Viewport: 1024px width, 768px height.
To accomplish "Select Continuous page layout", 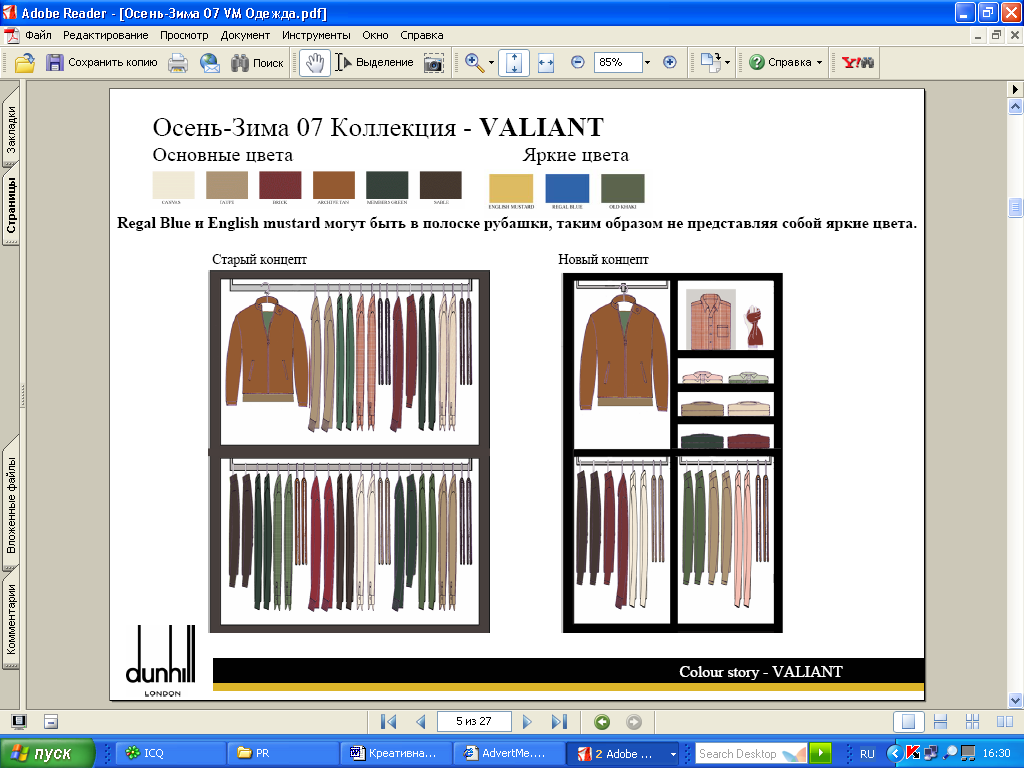I will tap(940, 722).
